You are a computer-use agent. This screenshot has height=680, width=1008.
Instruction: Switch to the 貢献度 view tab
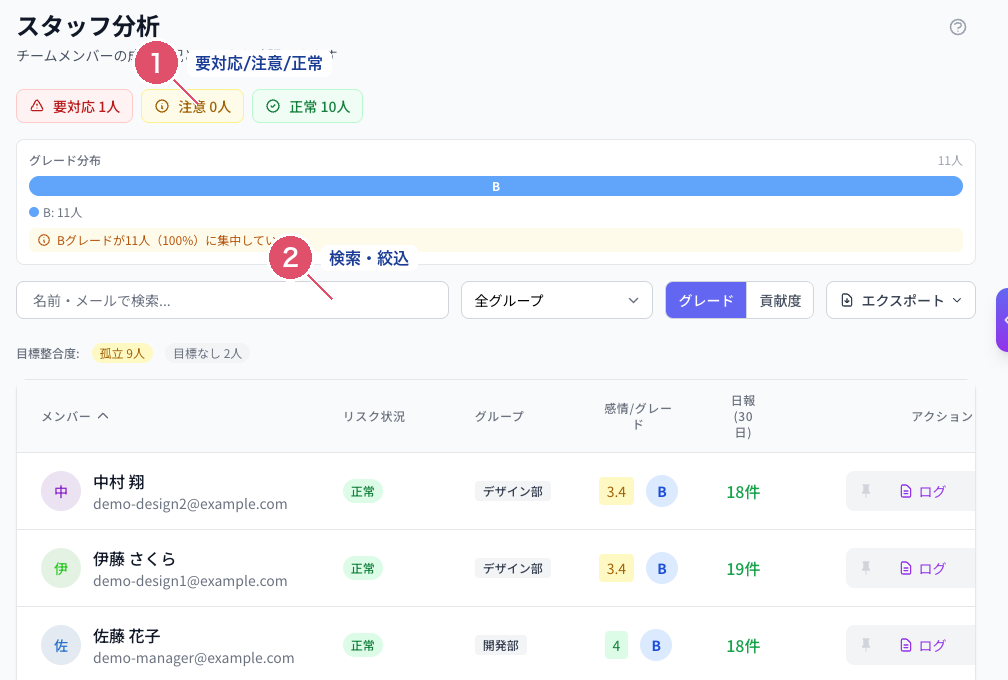point(780,300)
